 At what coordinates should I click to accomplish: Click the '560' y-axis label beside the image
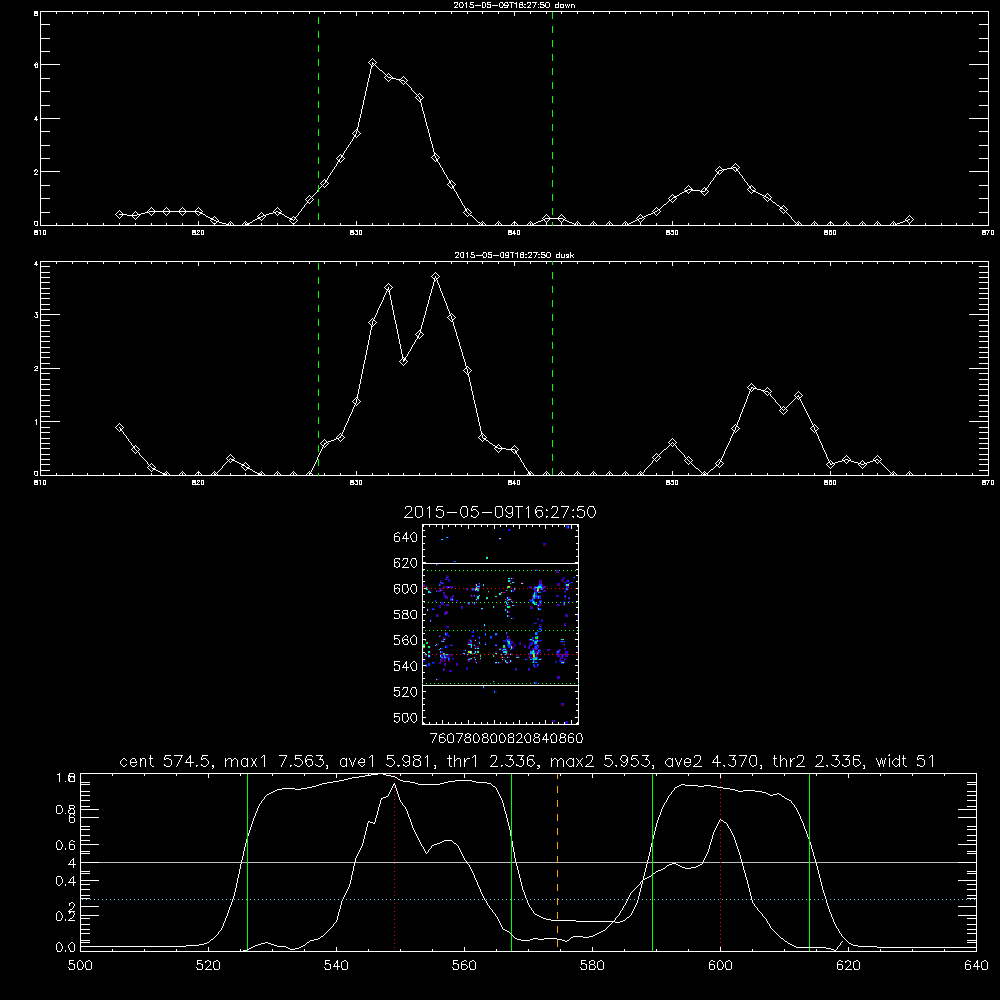click(x=406, y=640)
